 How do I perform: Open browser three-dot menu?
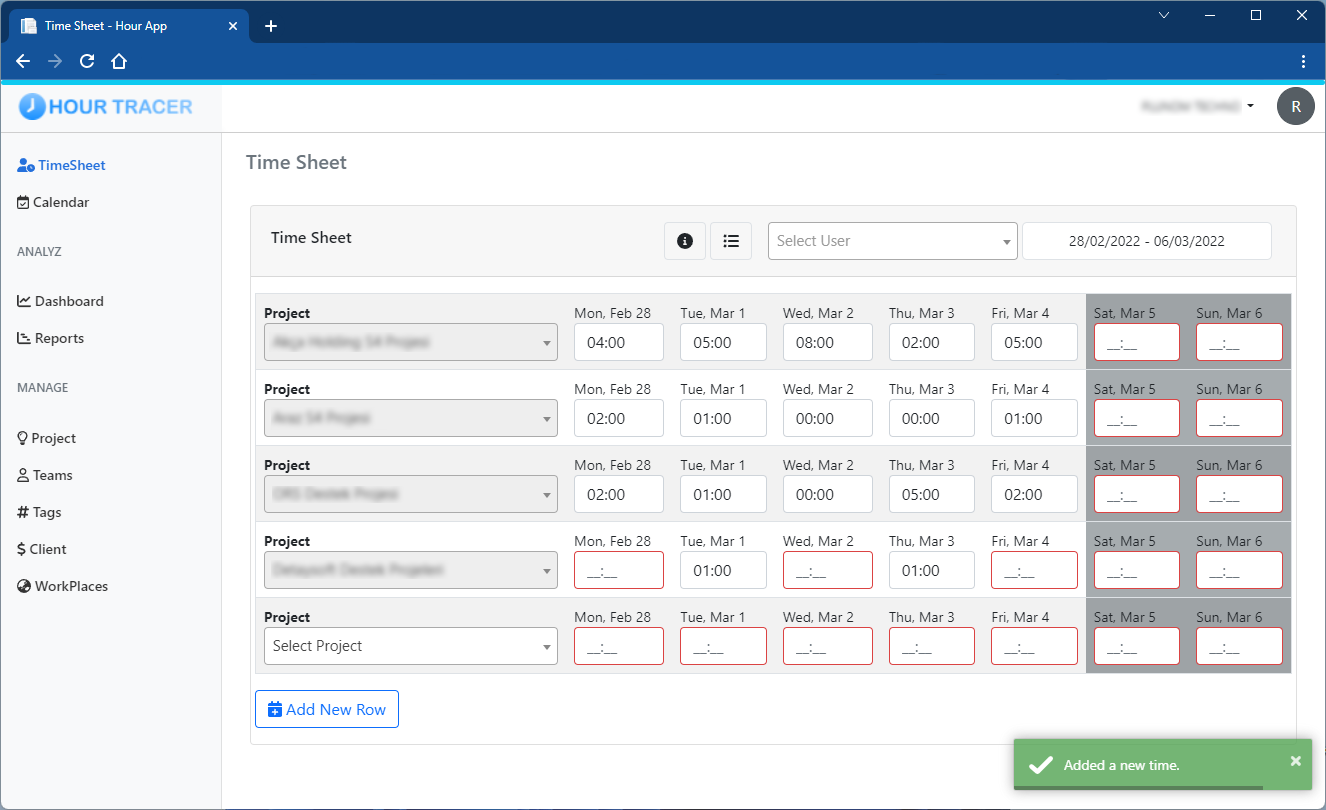click(x=1303, y=61)
